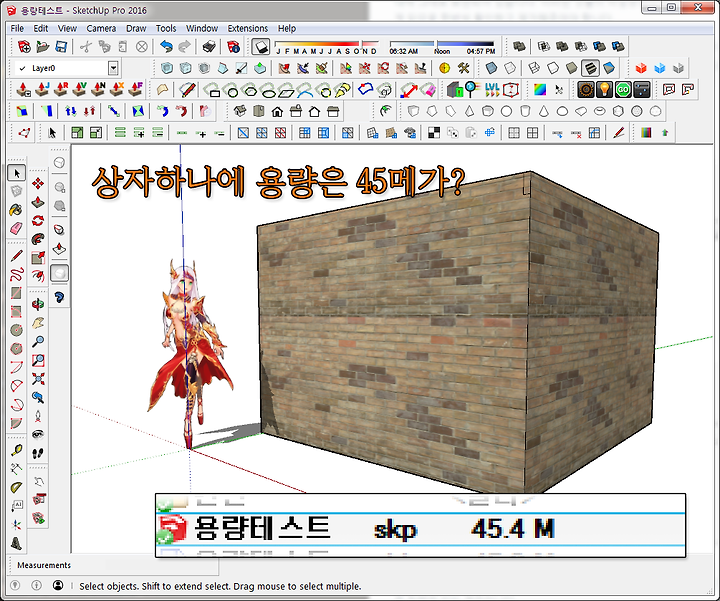
Task: Open the Window menu
Action: pyautogui.click(x=202, y=28)
